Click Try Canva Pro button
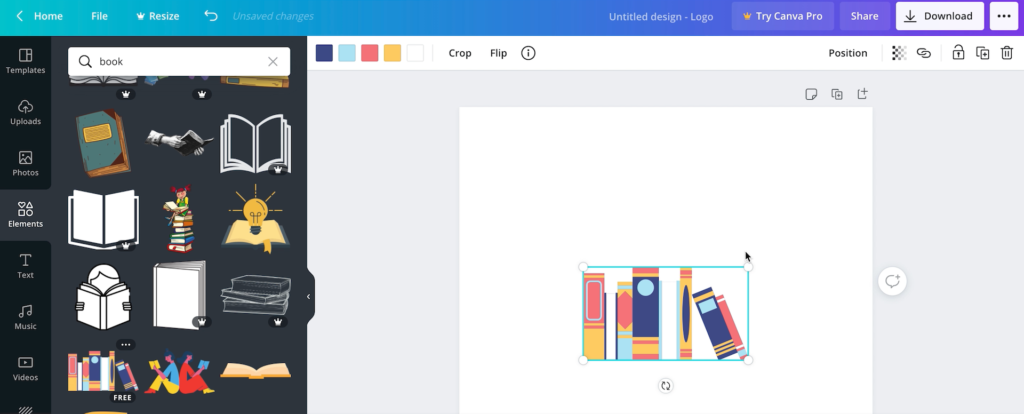 click(x=782, y=16)
